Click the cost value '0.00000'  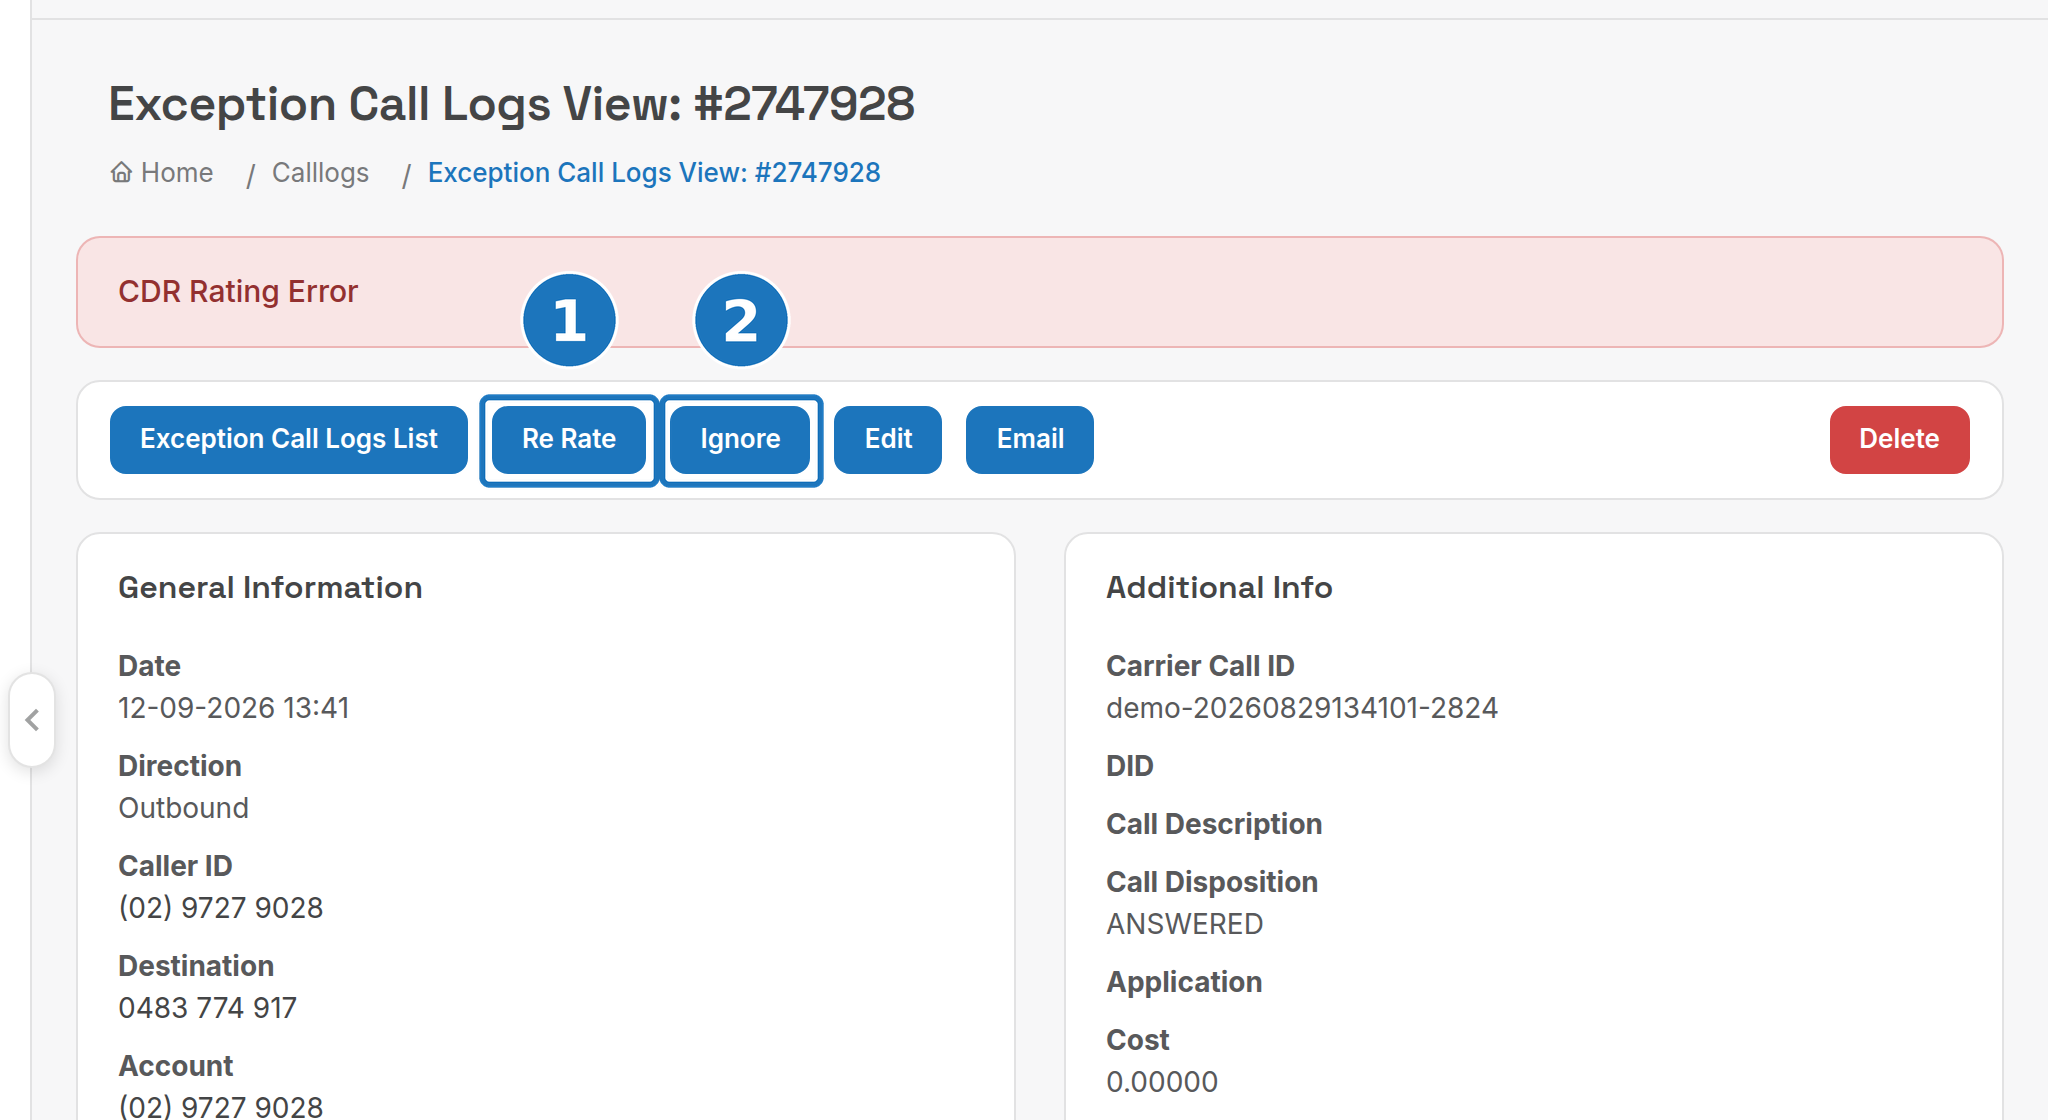click(x=1162, y=1082)
